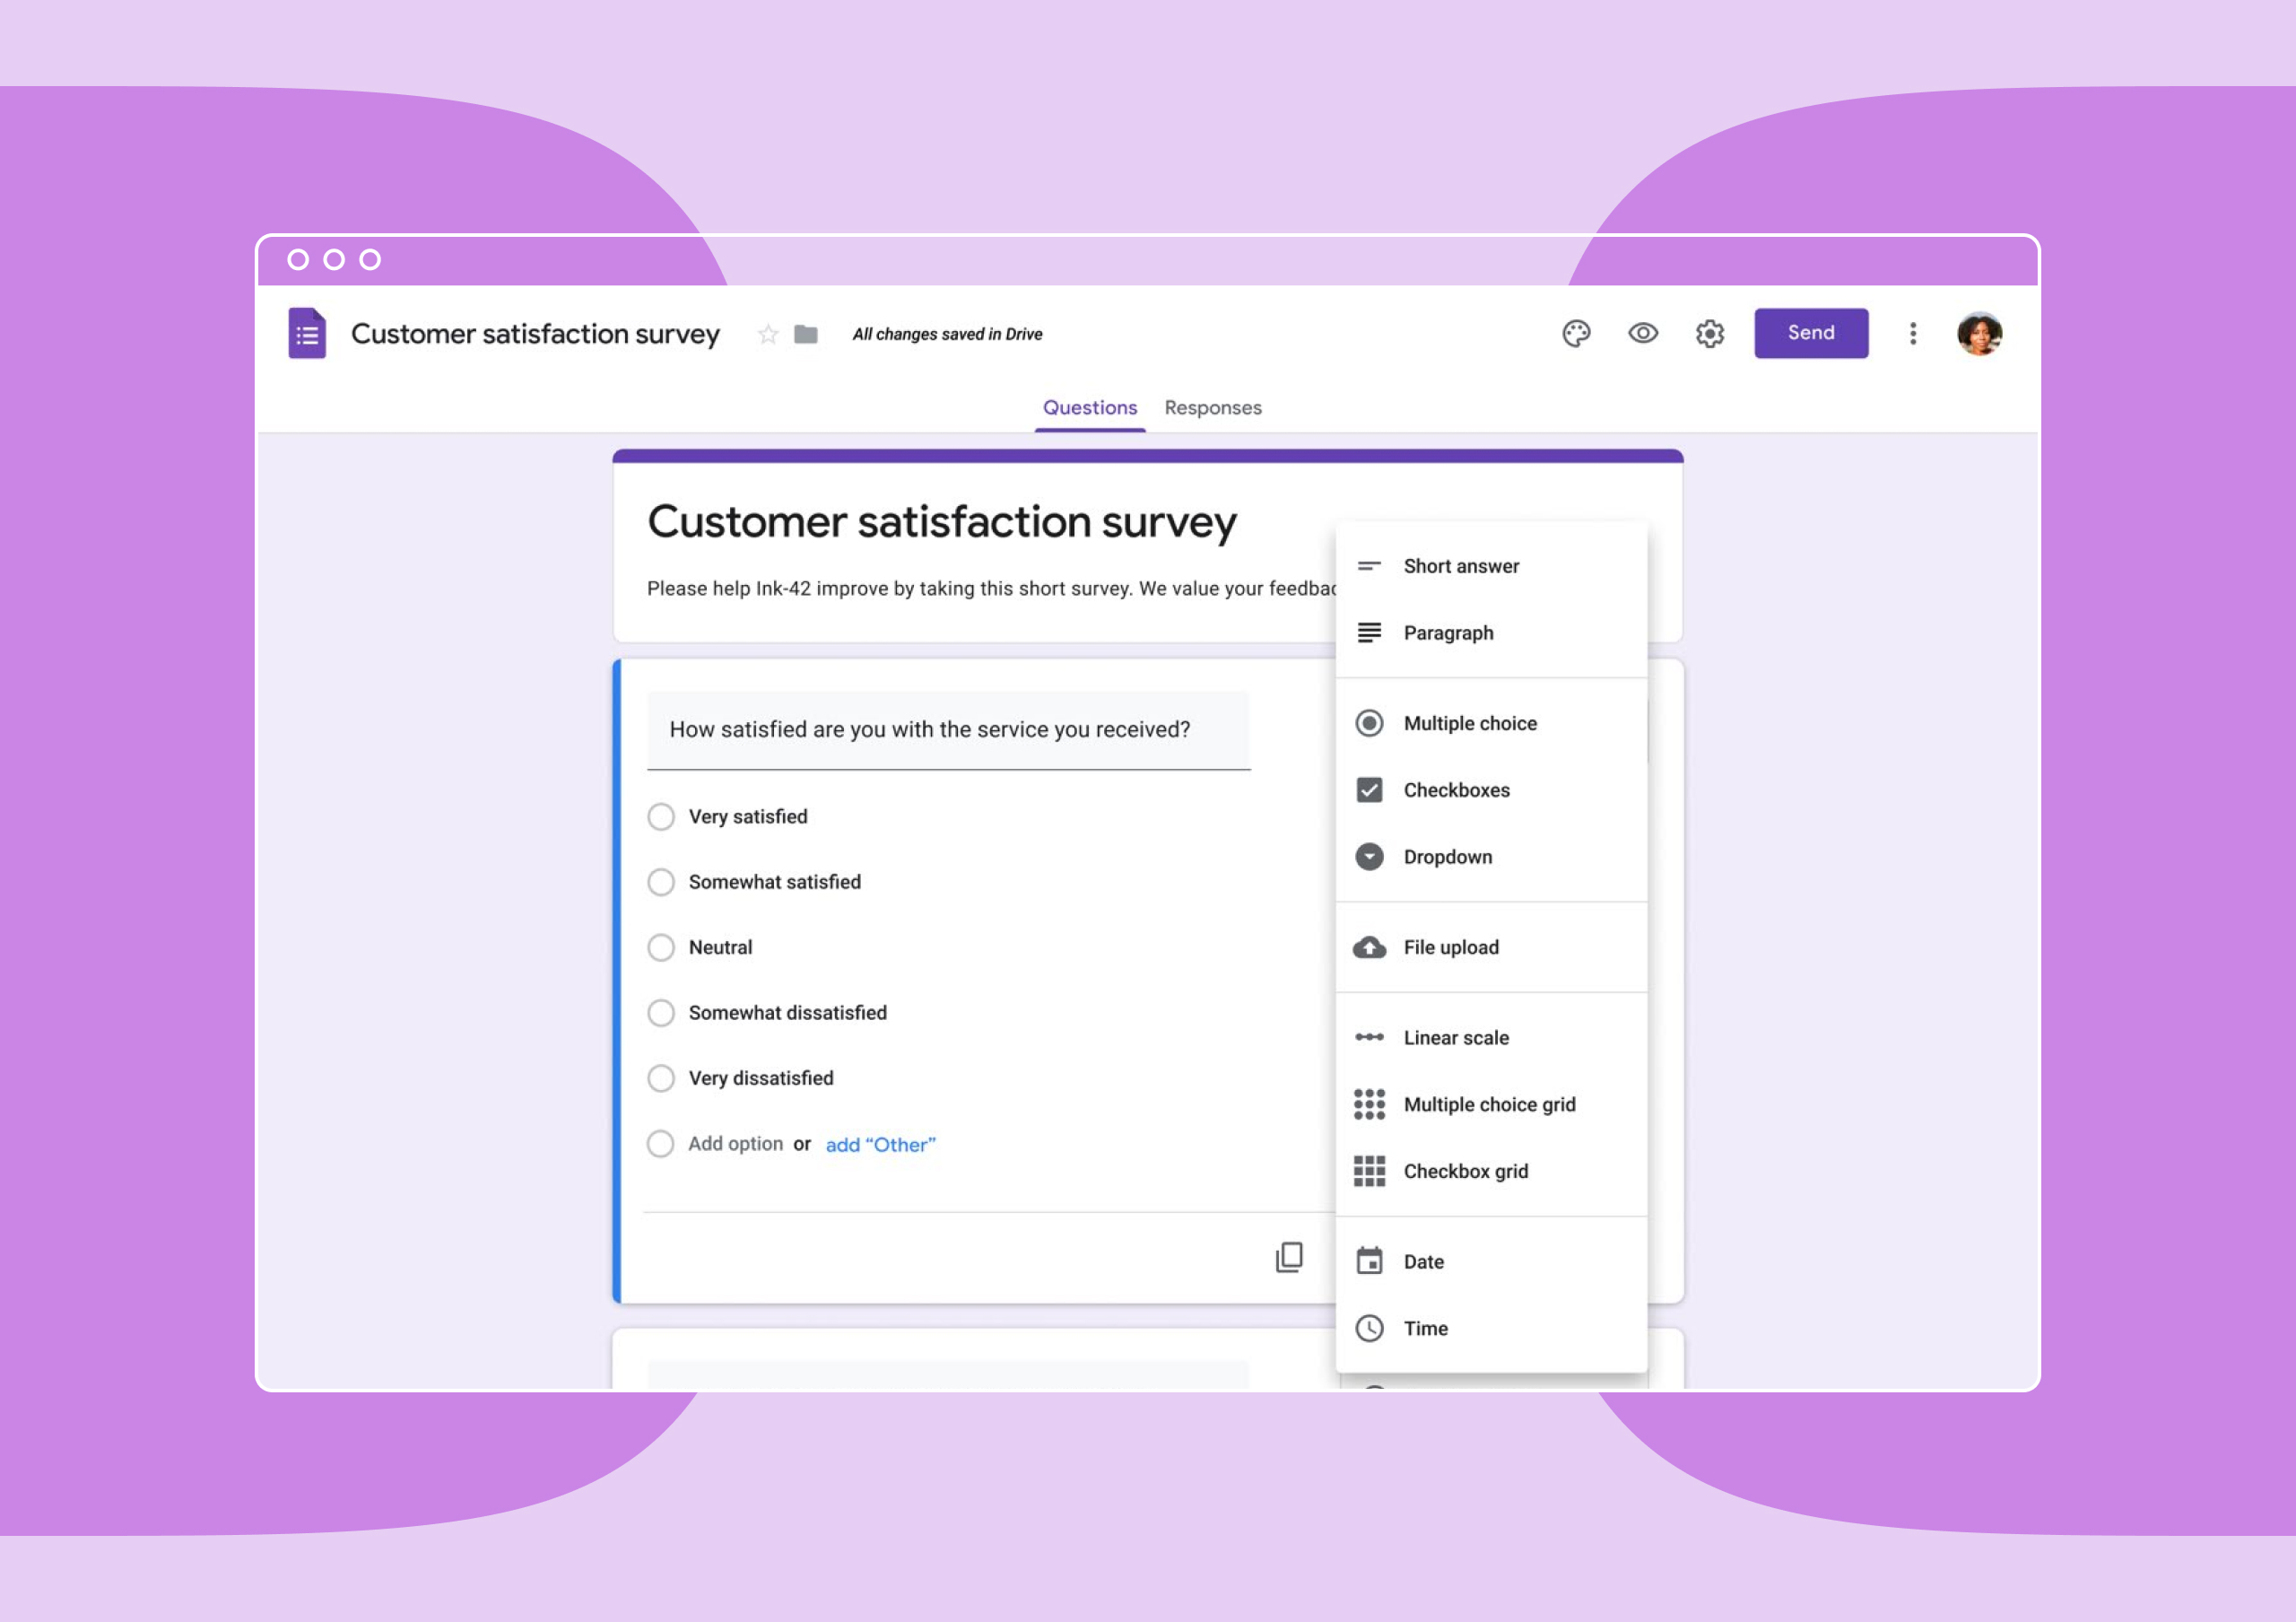Click the settings gear icon

1710,334
